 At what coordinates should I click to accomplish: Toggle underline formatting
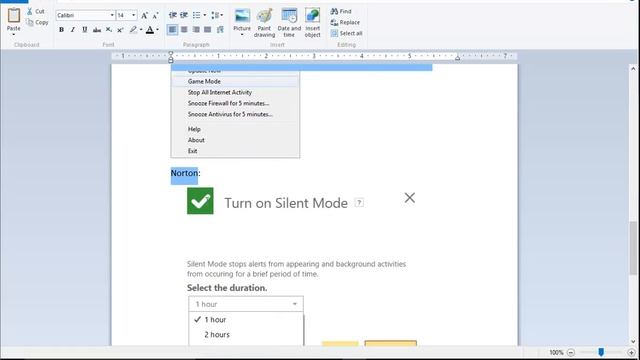(x=84, y=29)
